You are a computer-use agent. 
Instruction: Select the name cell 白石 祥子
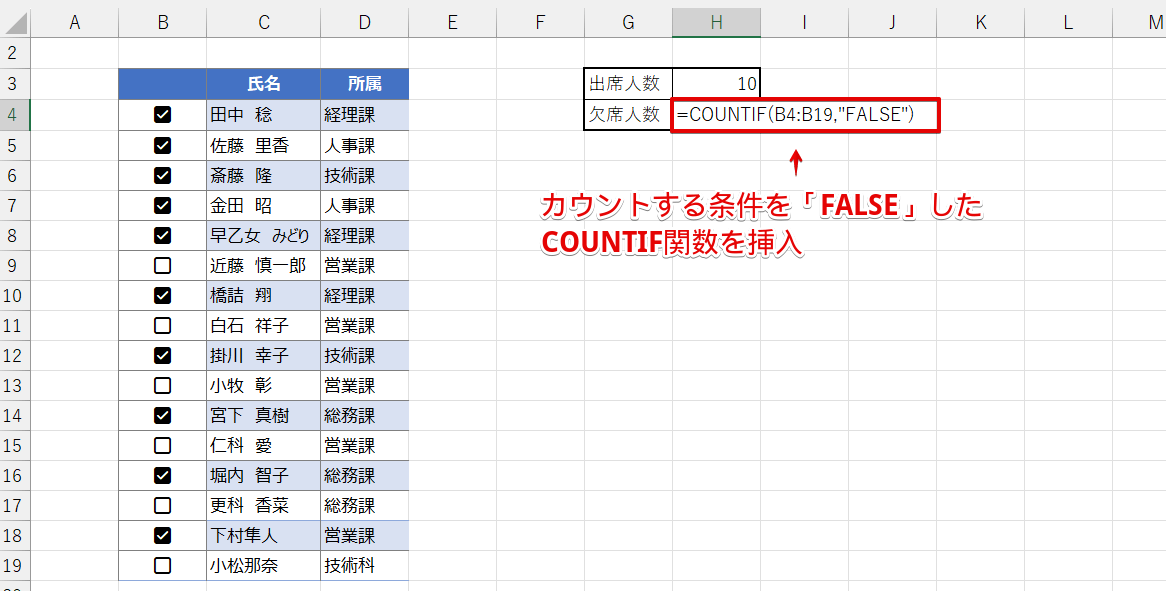coord(264,325)
